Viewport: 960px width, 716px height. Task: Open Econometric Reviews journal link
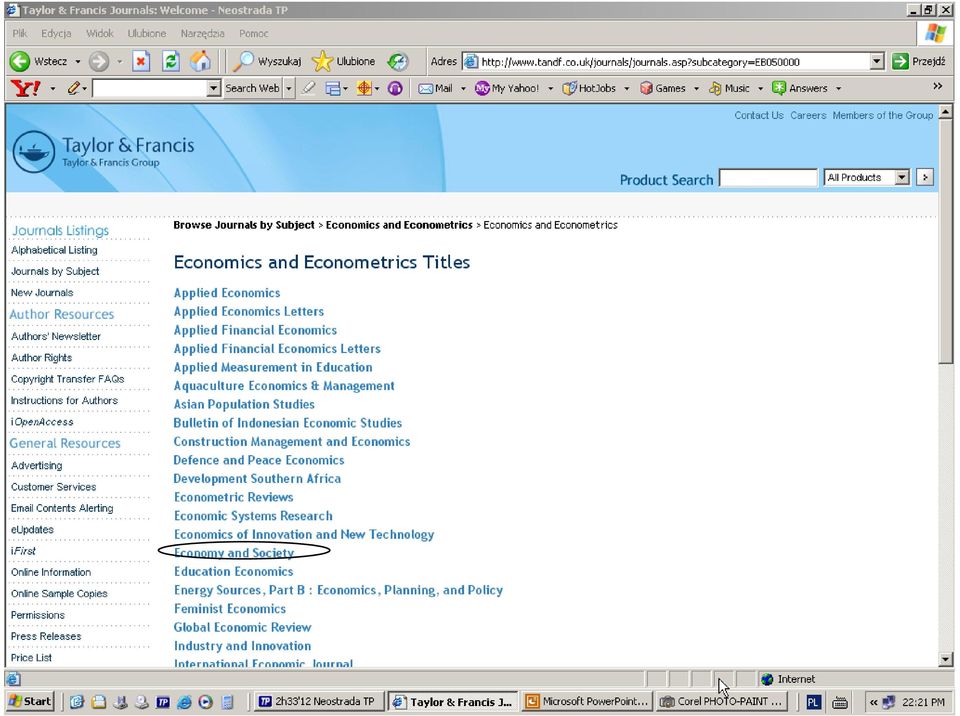[x=233, y=497]
